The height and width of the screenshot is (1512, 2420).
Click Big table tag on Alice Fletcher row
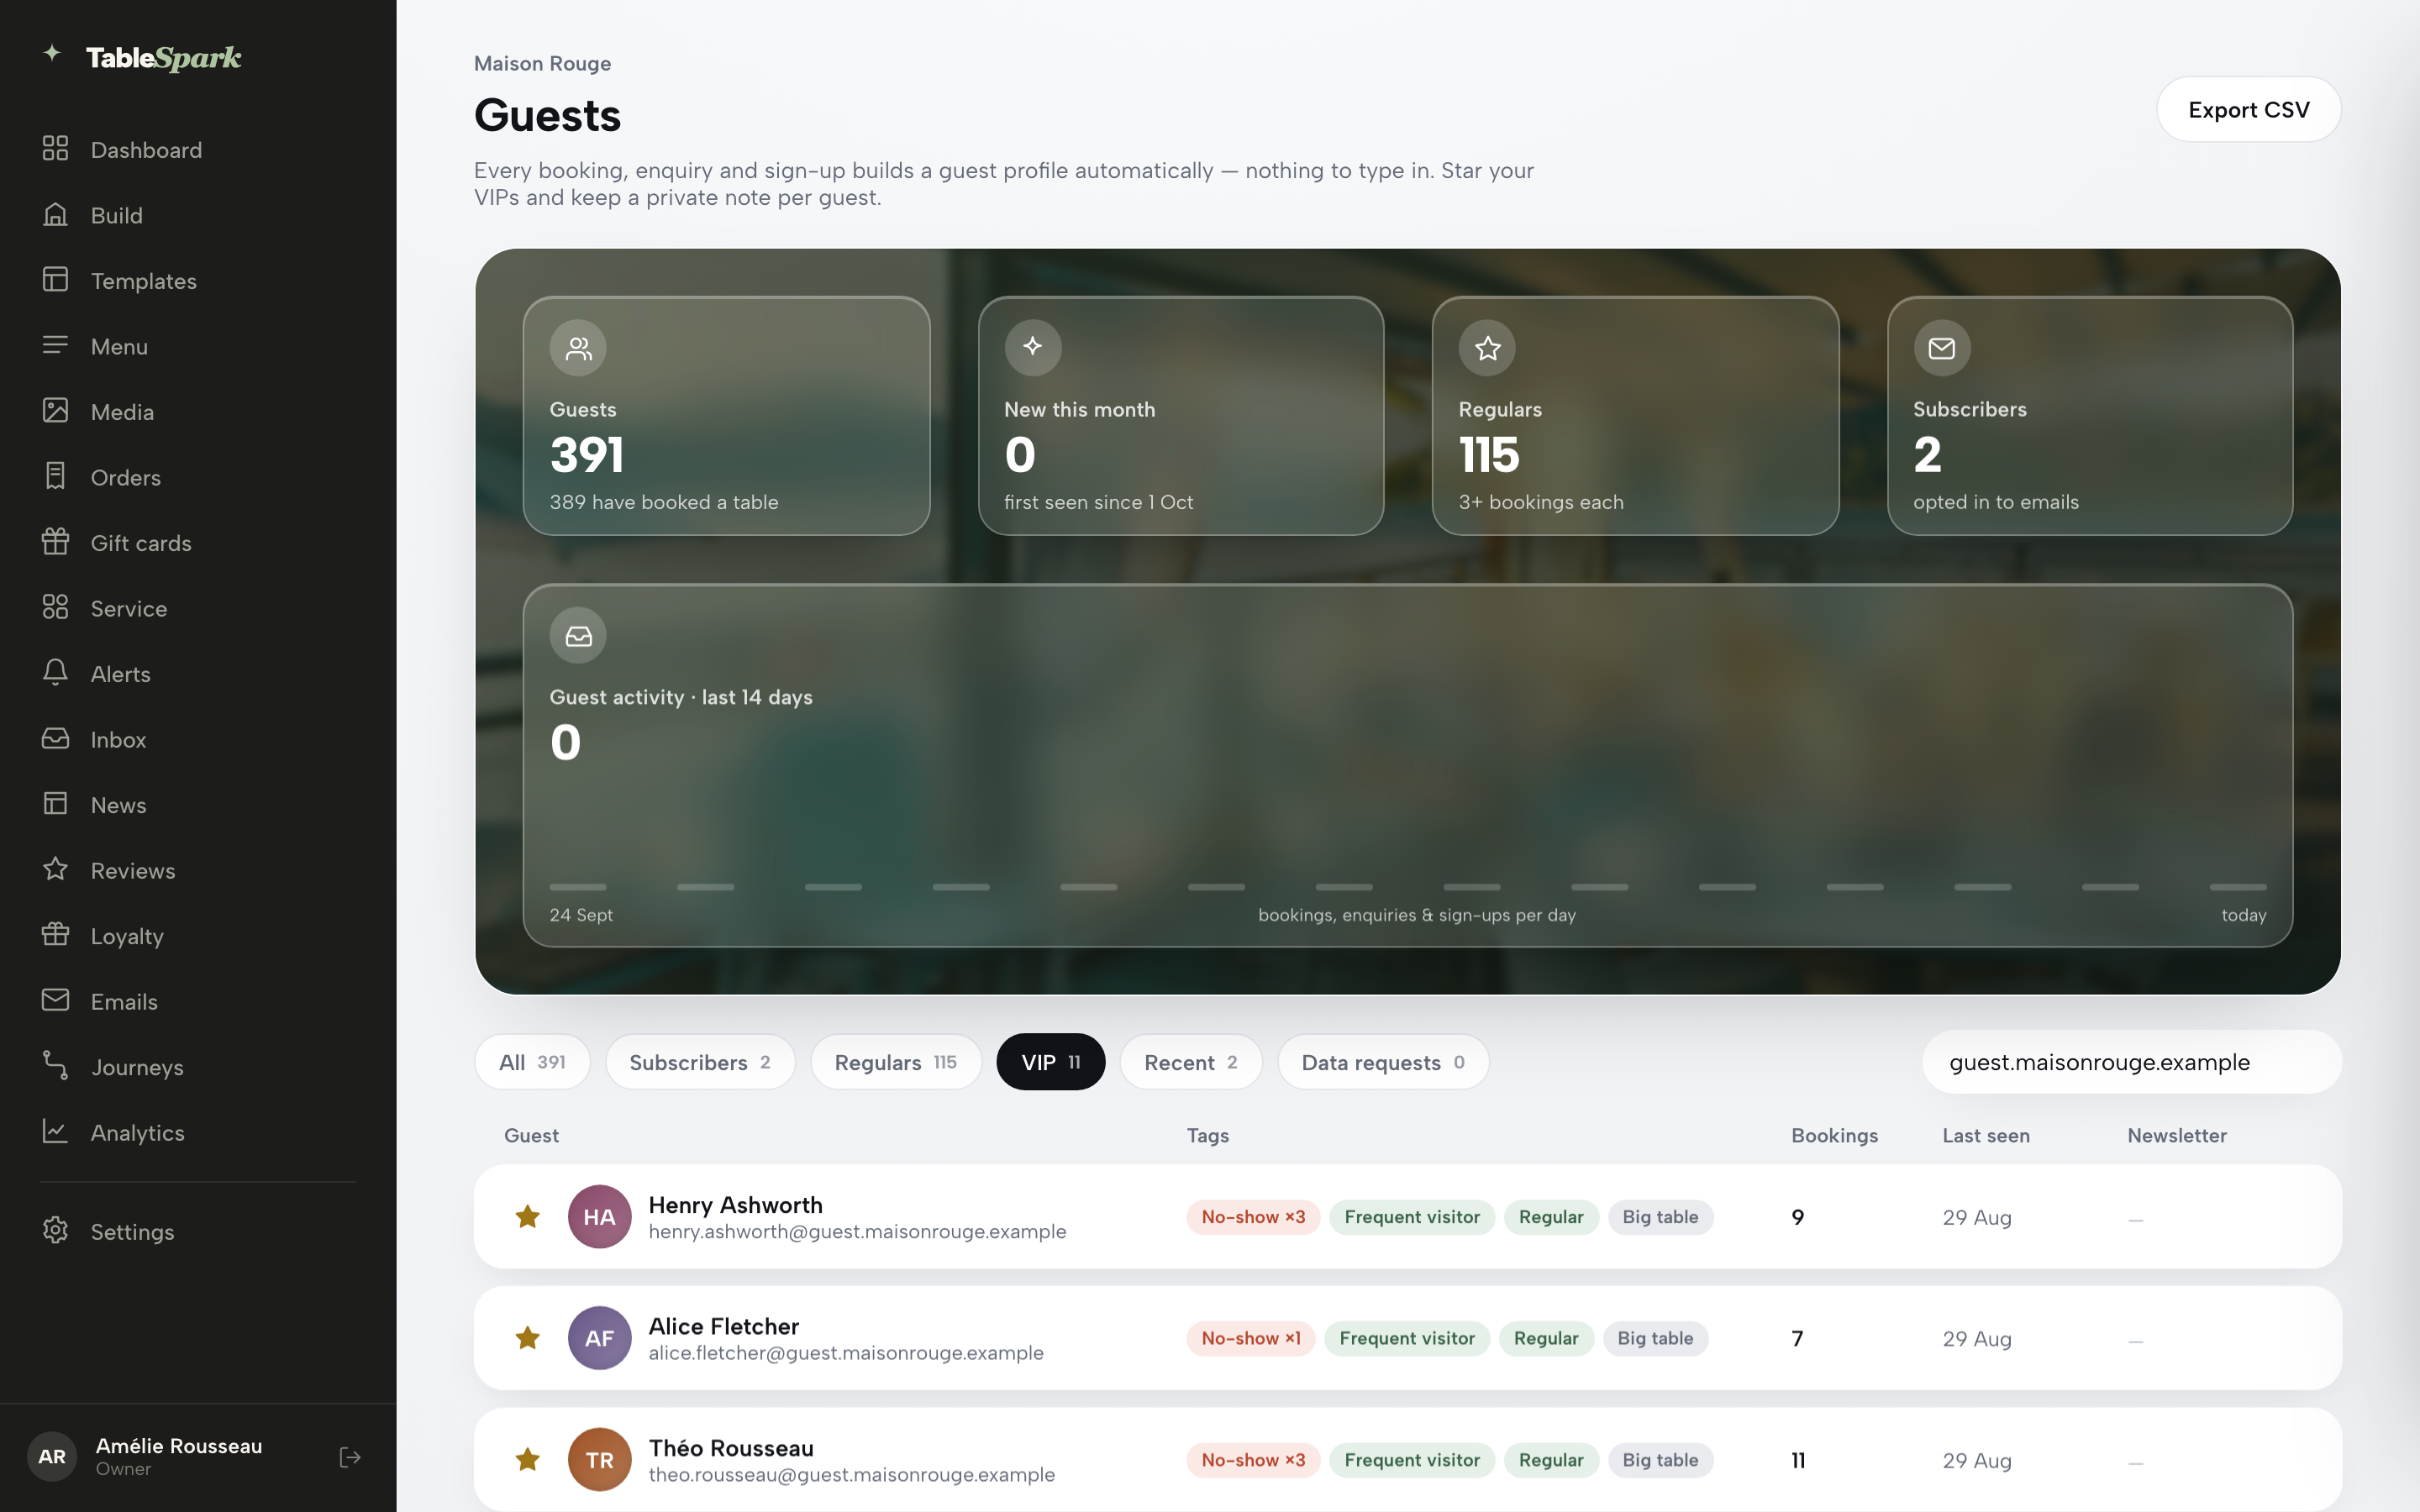coord(1655,1338)
